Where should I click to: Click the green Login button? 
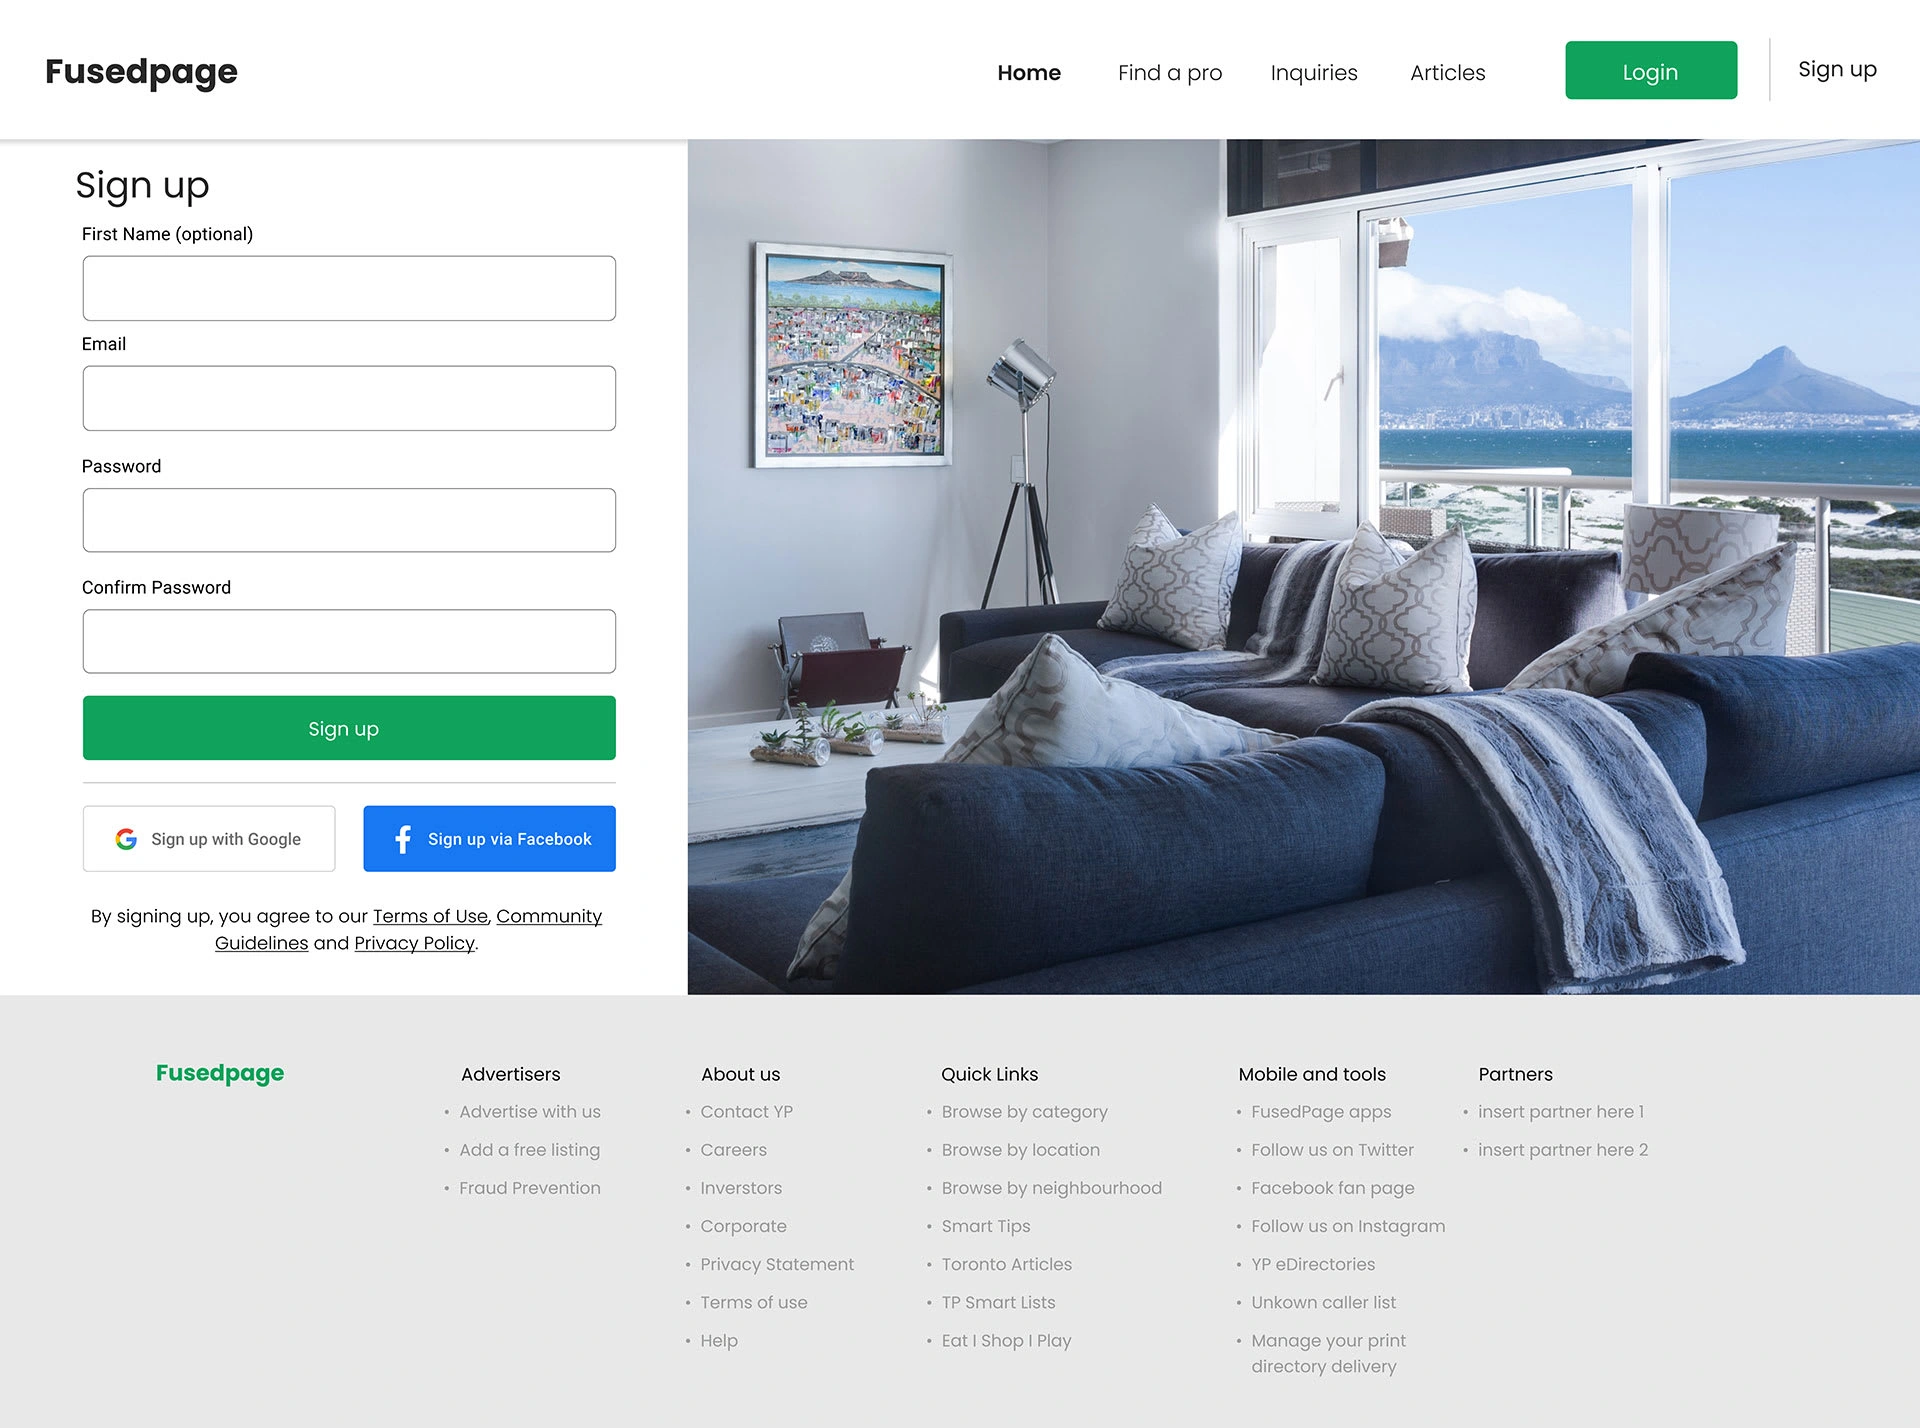[x=1651, y=70]
